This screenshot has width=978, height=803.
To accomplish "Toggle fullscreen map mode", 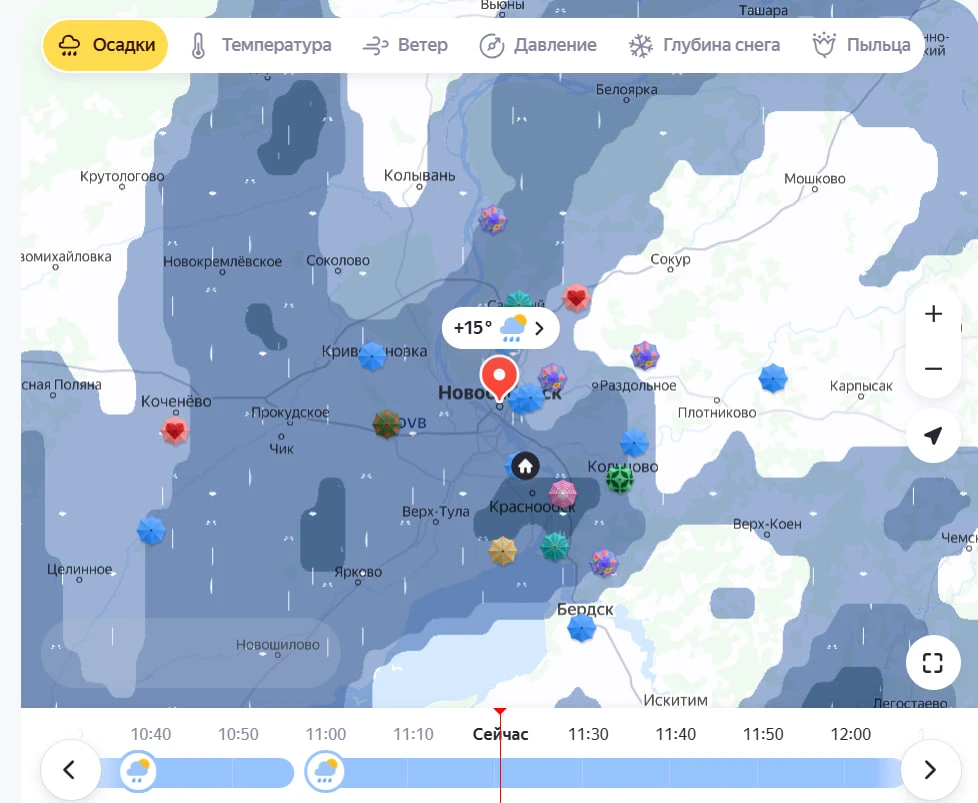I will (x=932, y=663).
